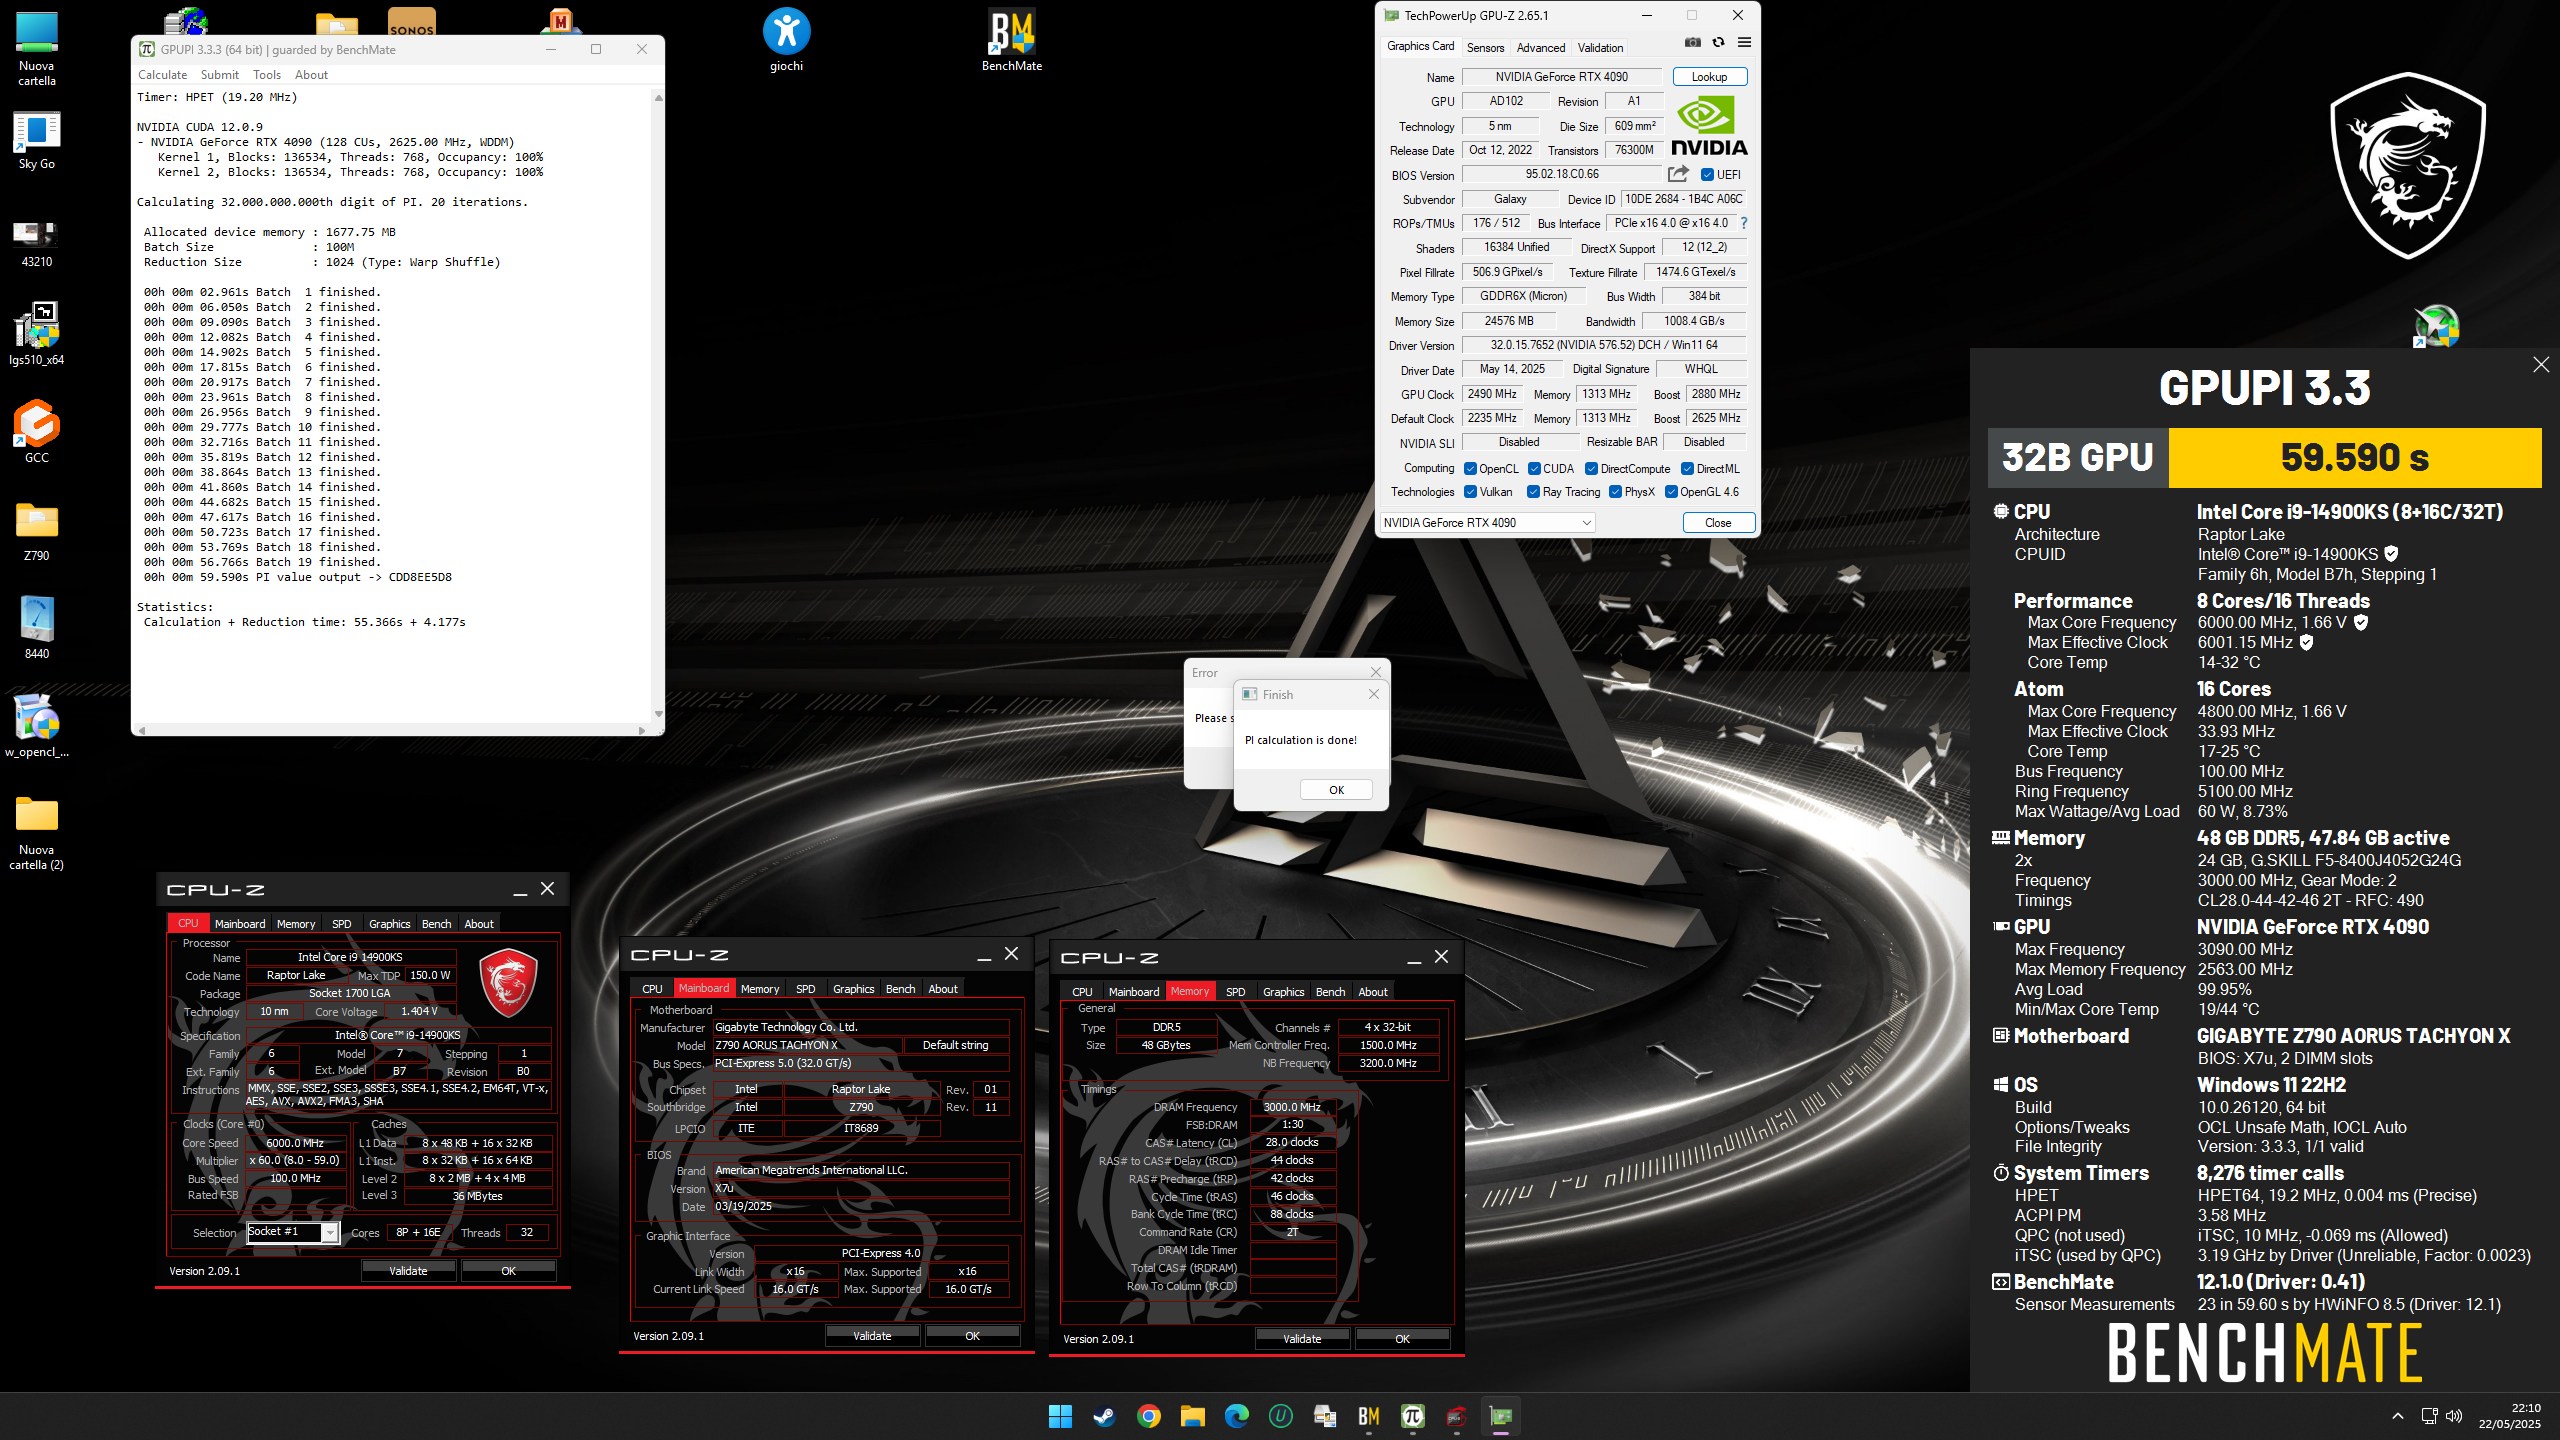The width and height of the screenshot is (2560, 1440).
Task: Toggle the DirectML checkbox
Action: 1687,469
